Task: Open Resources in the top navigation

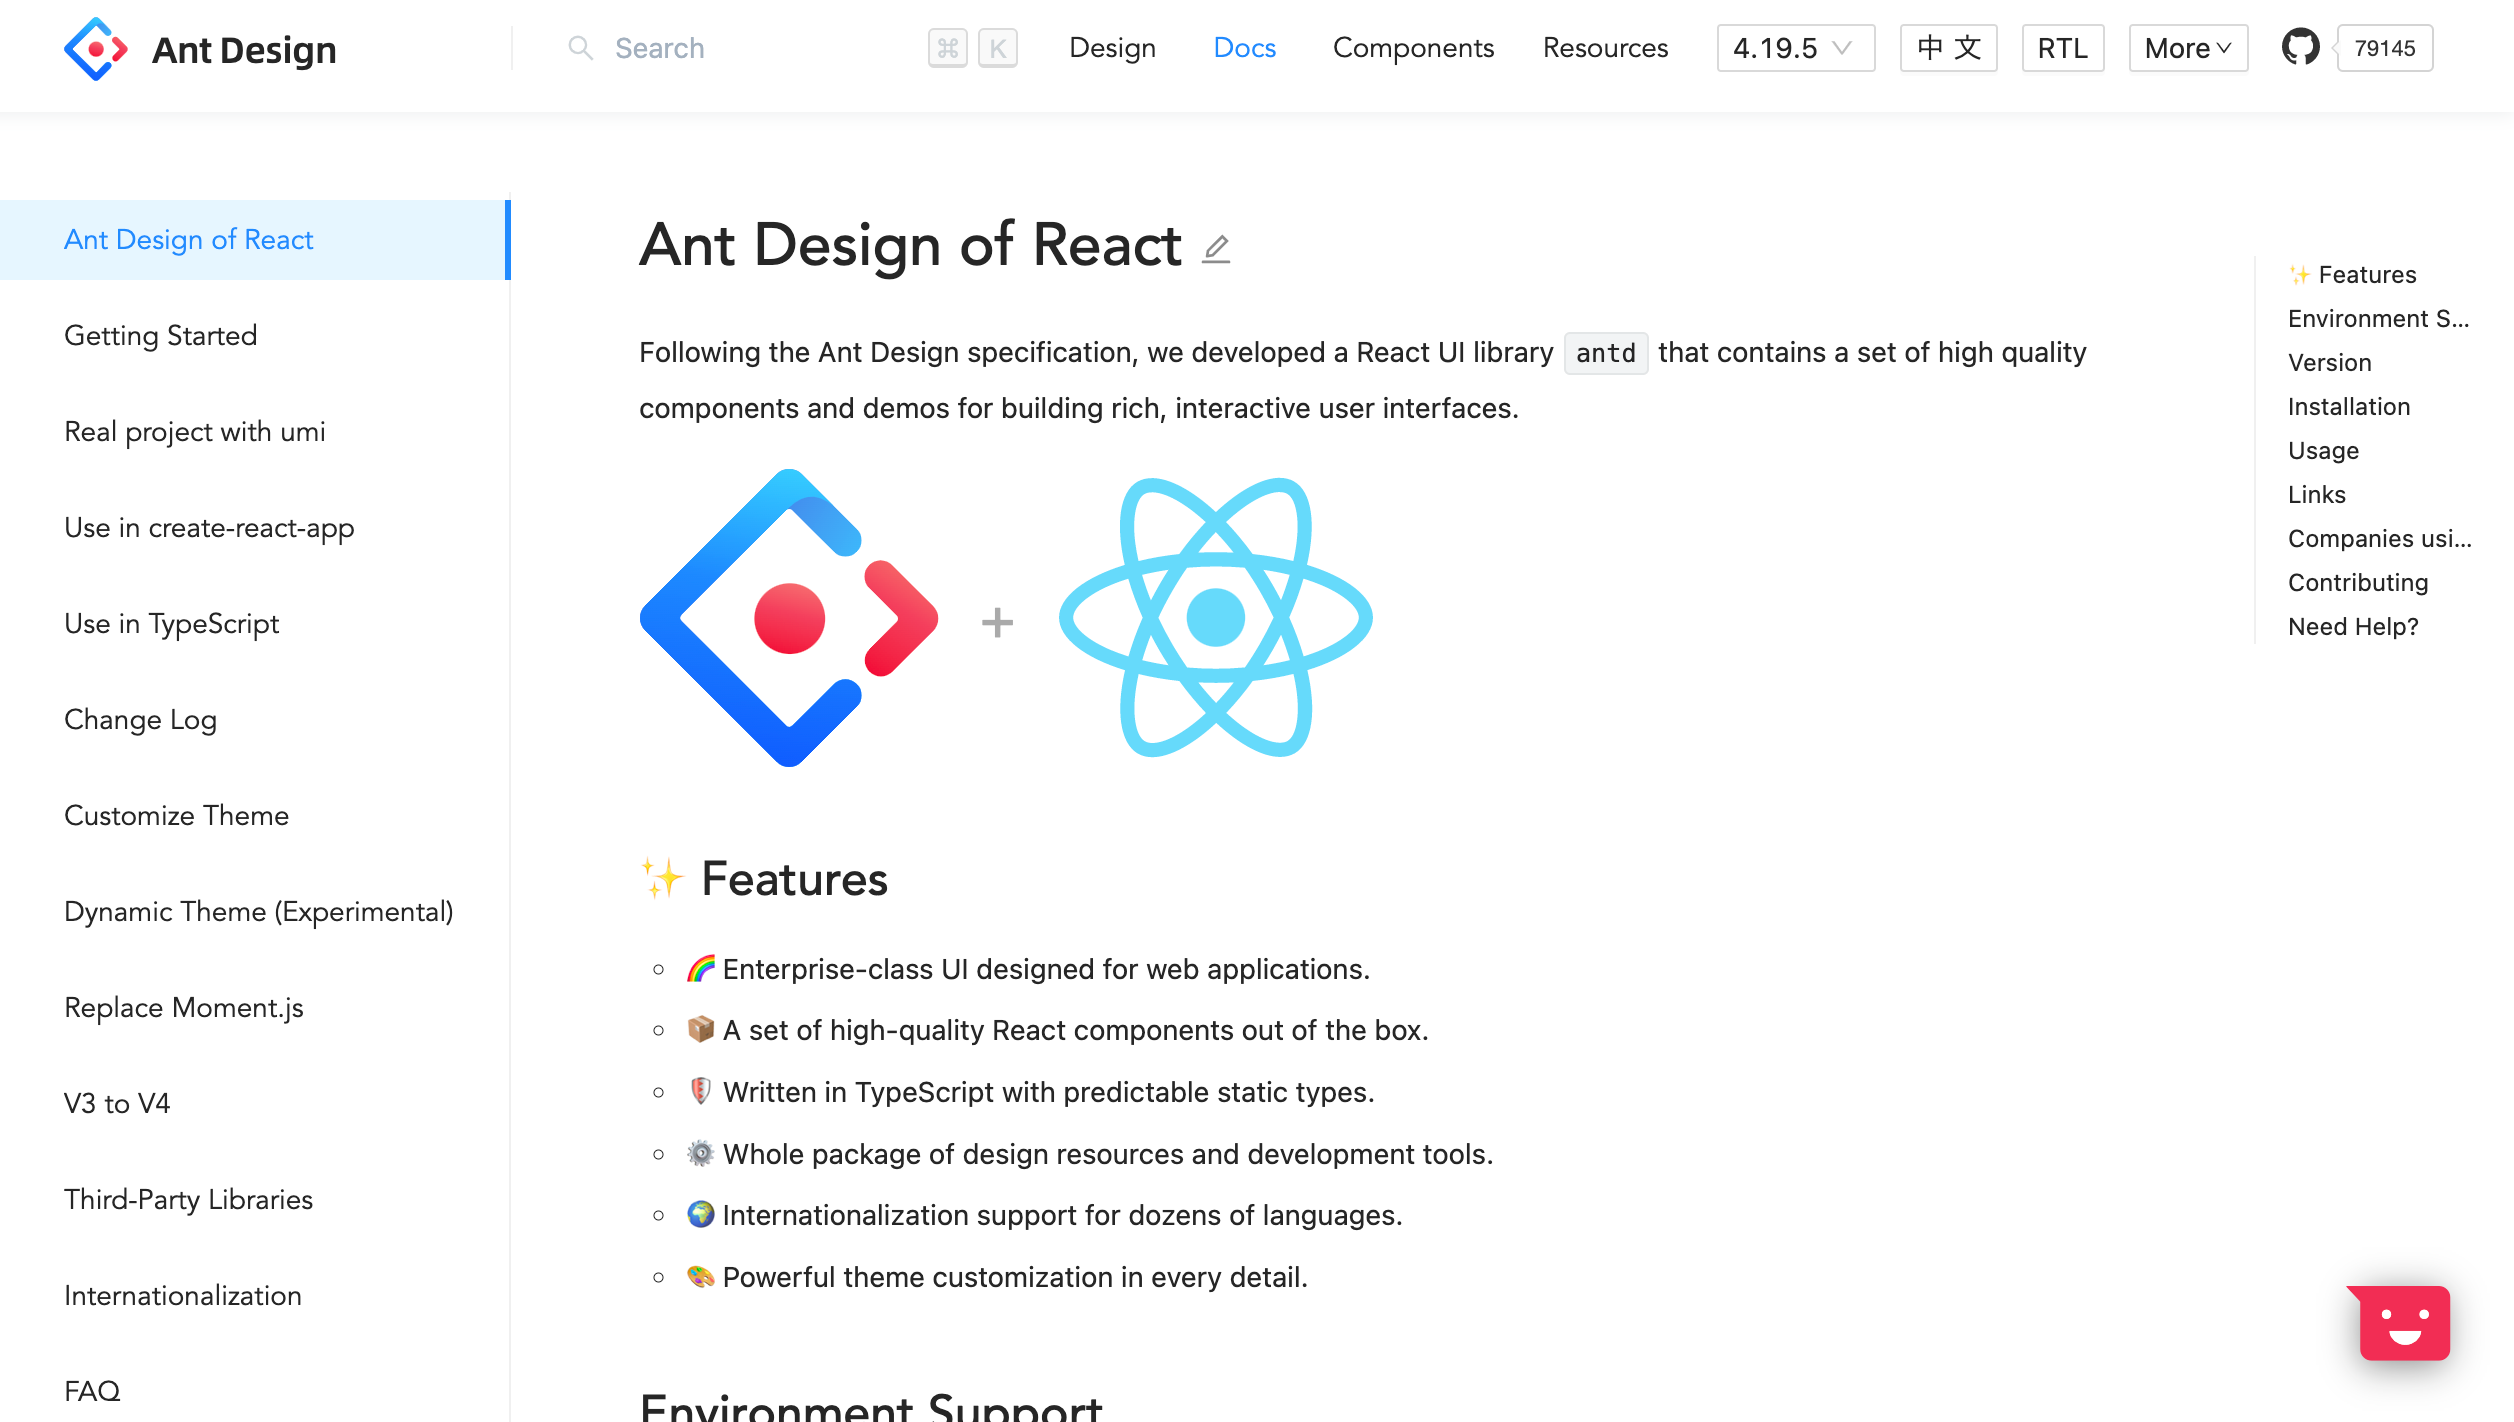Action: pos(1605,48)
